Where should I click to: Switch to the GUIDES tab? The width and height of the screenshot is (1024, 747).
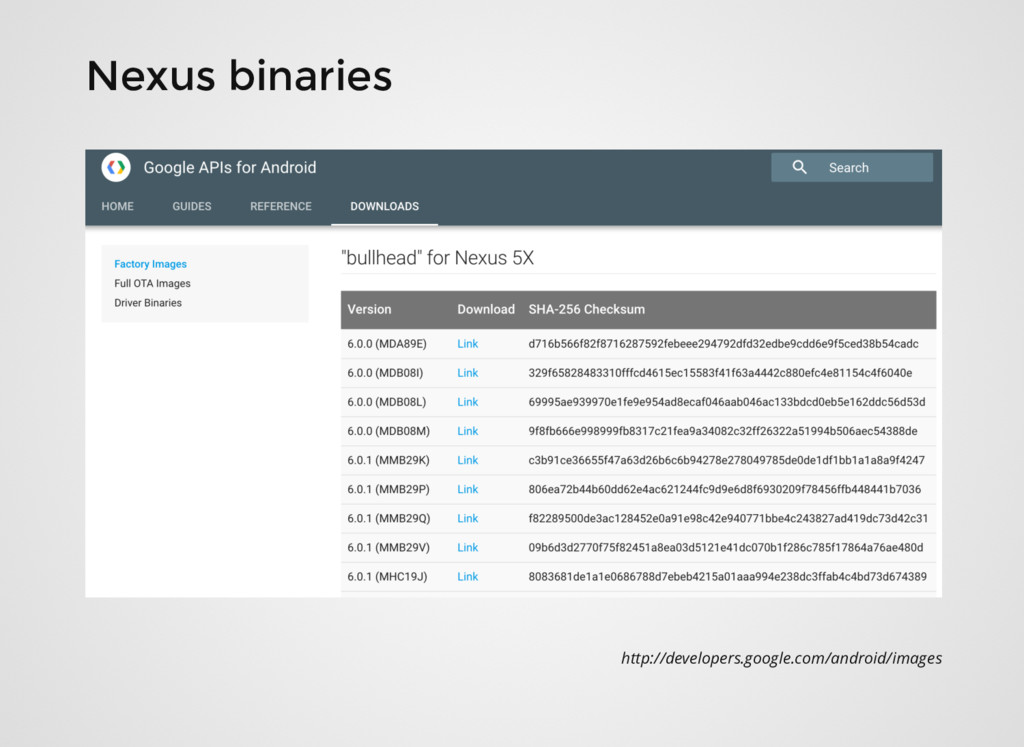click(x=192, y=206)
